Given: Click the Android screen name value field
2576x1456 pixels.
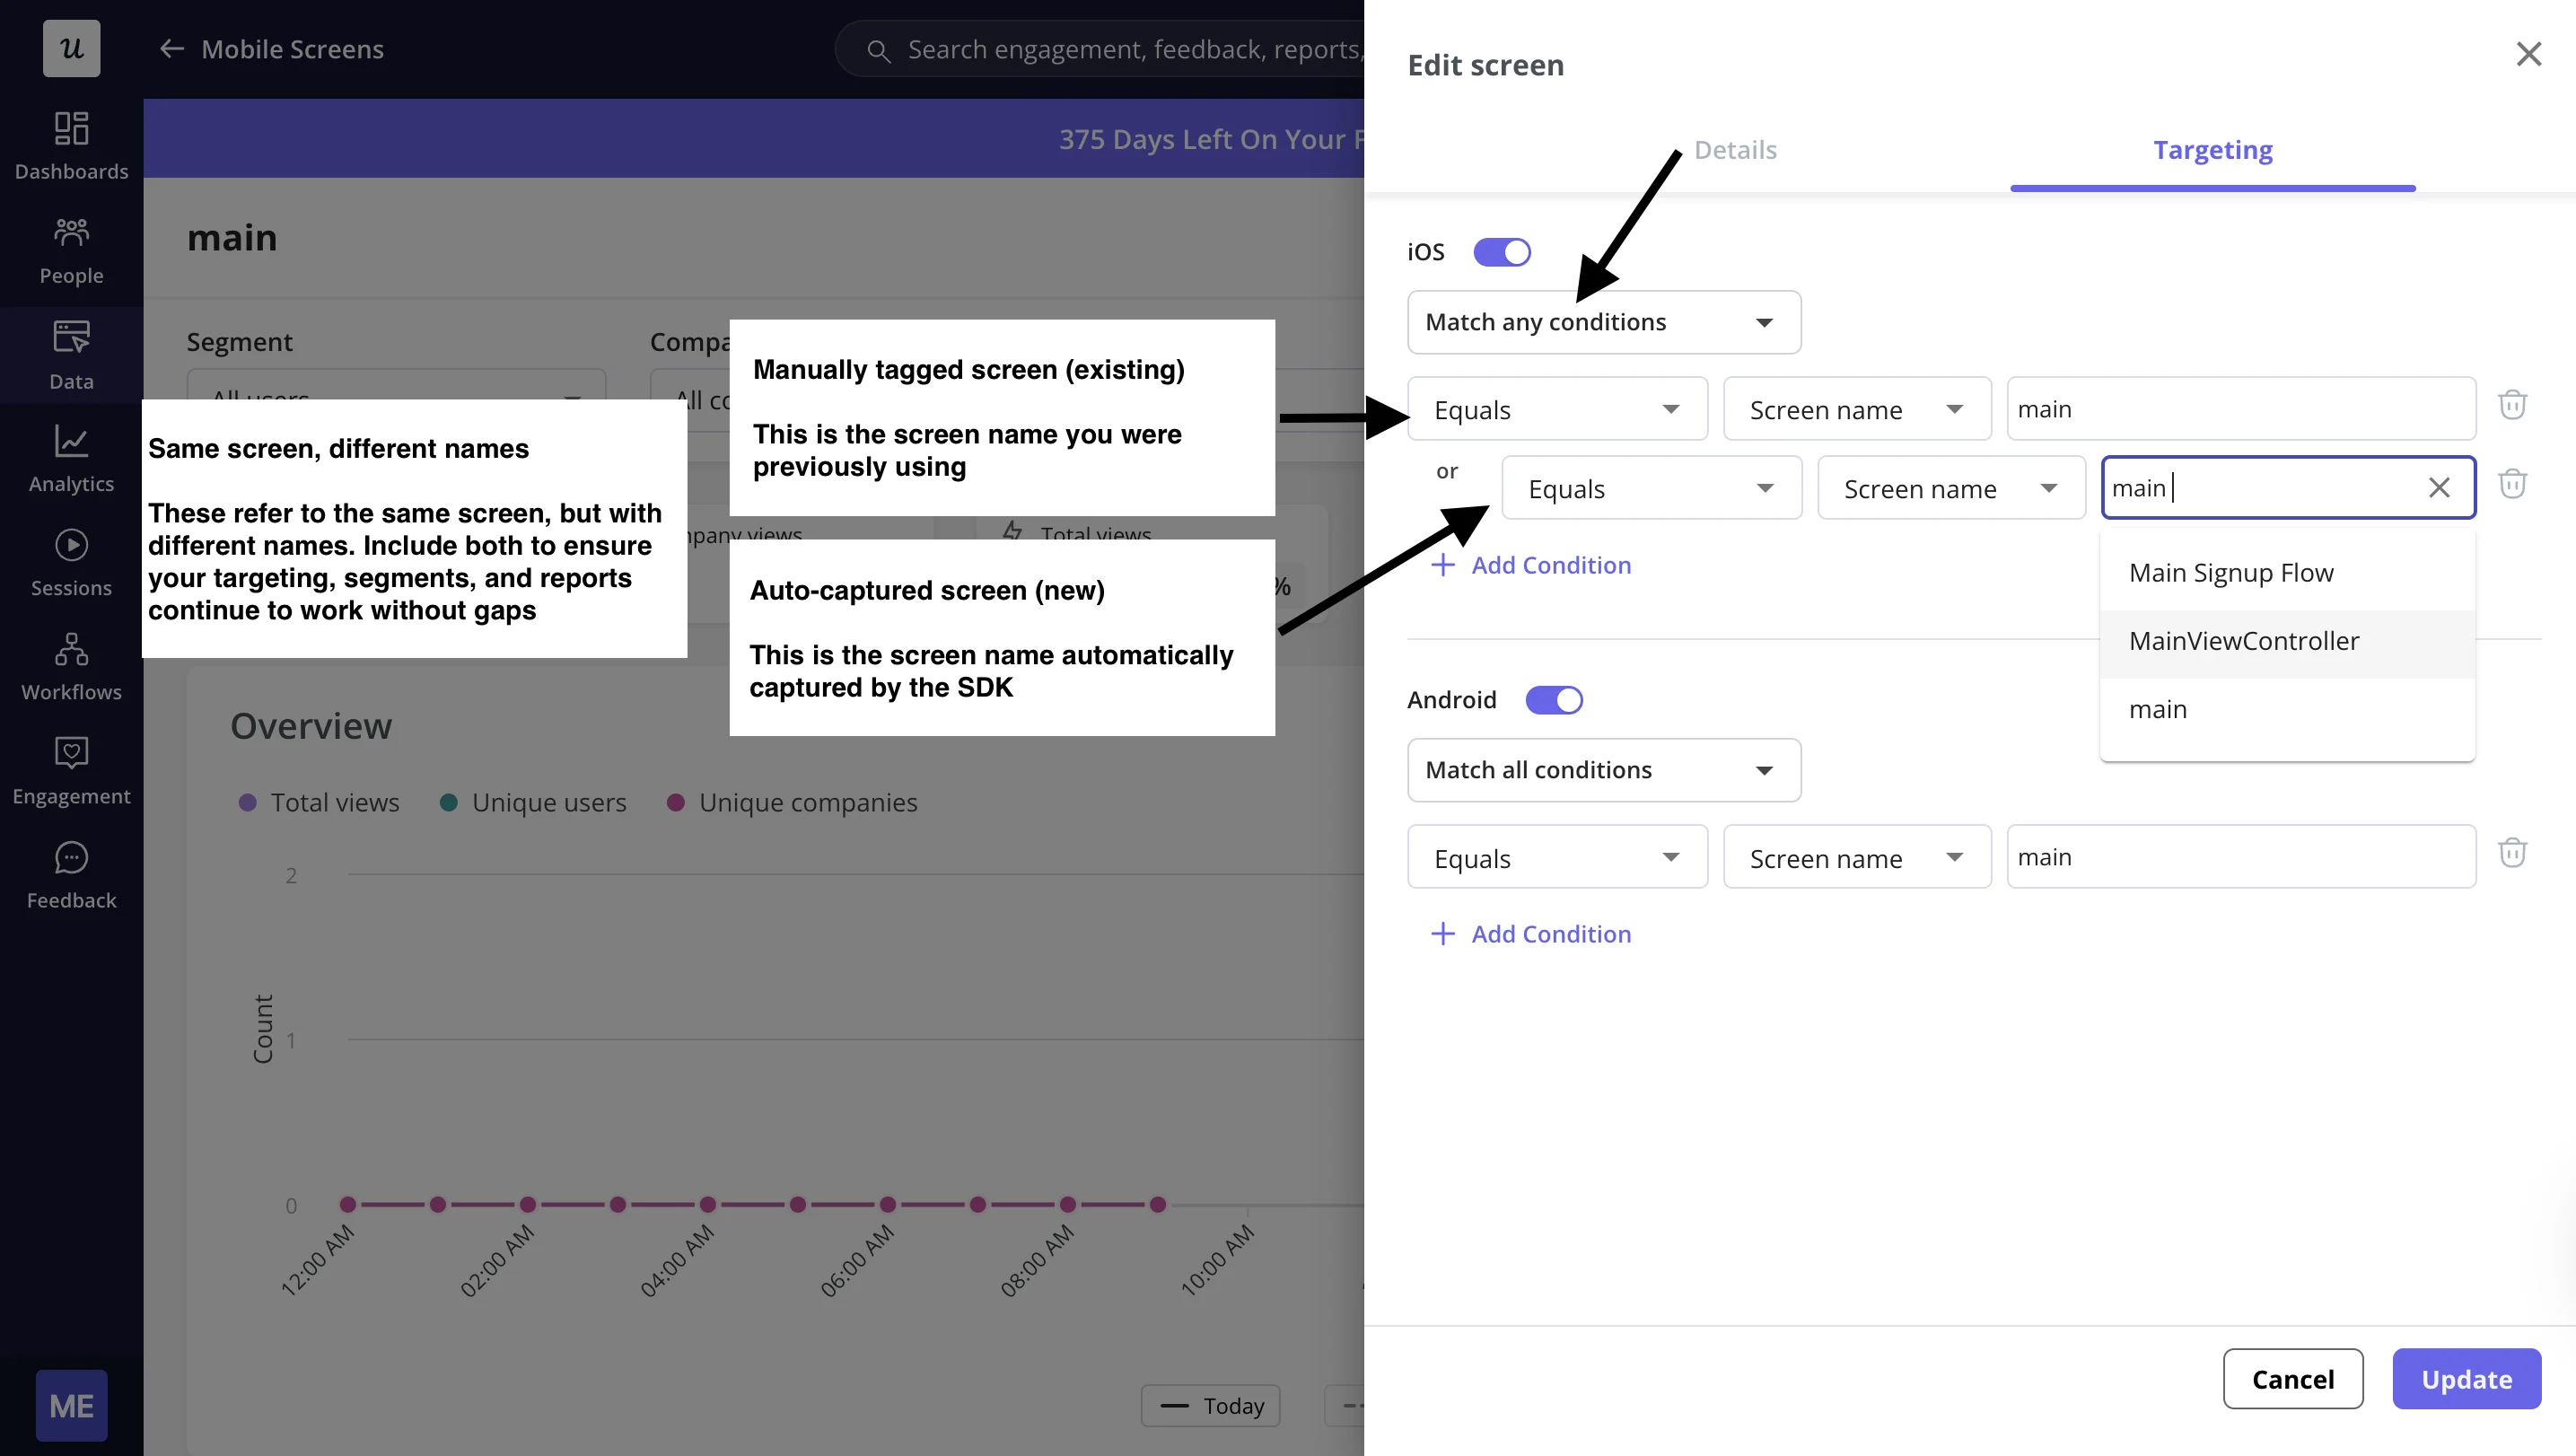Looking at the screenshot, I should (x=2241, y=857).
